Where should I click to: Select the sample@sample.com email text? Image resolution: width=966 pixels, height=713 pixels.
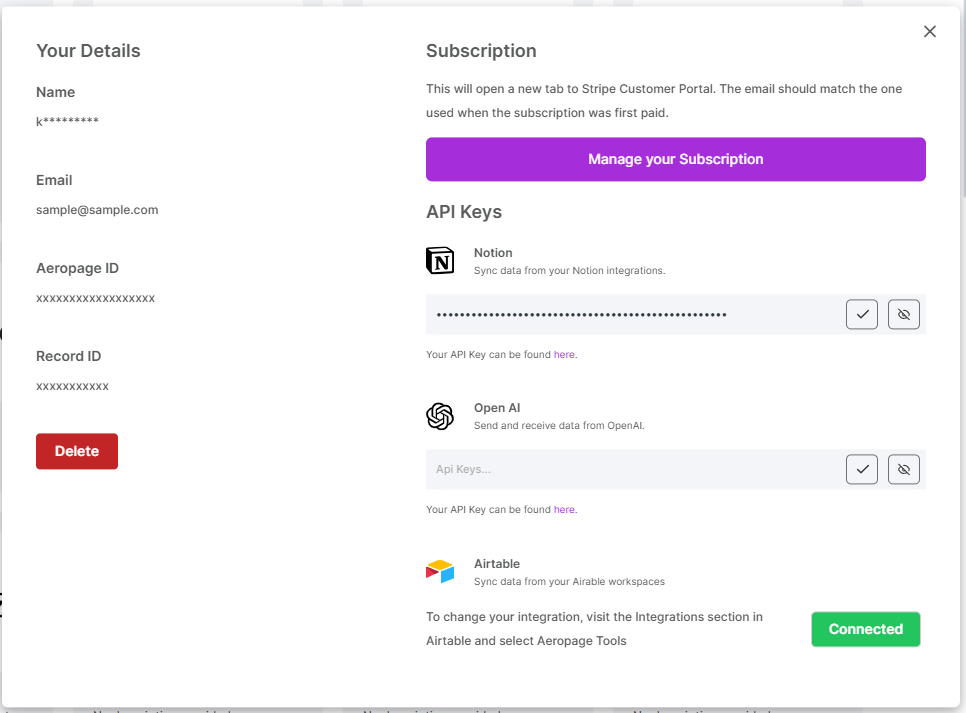(97, 210)
